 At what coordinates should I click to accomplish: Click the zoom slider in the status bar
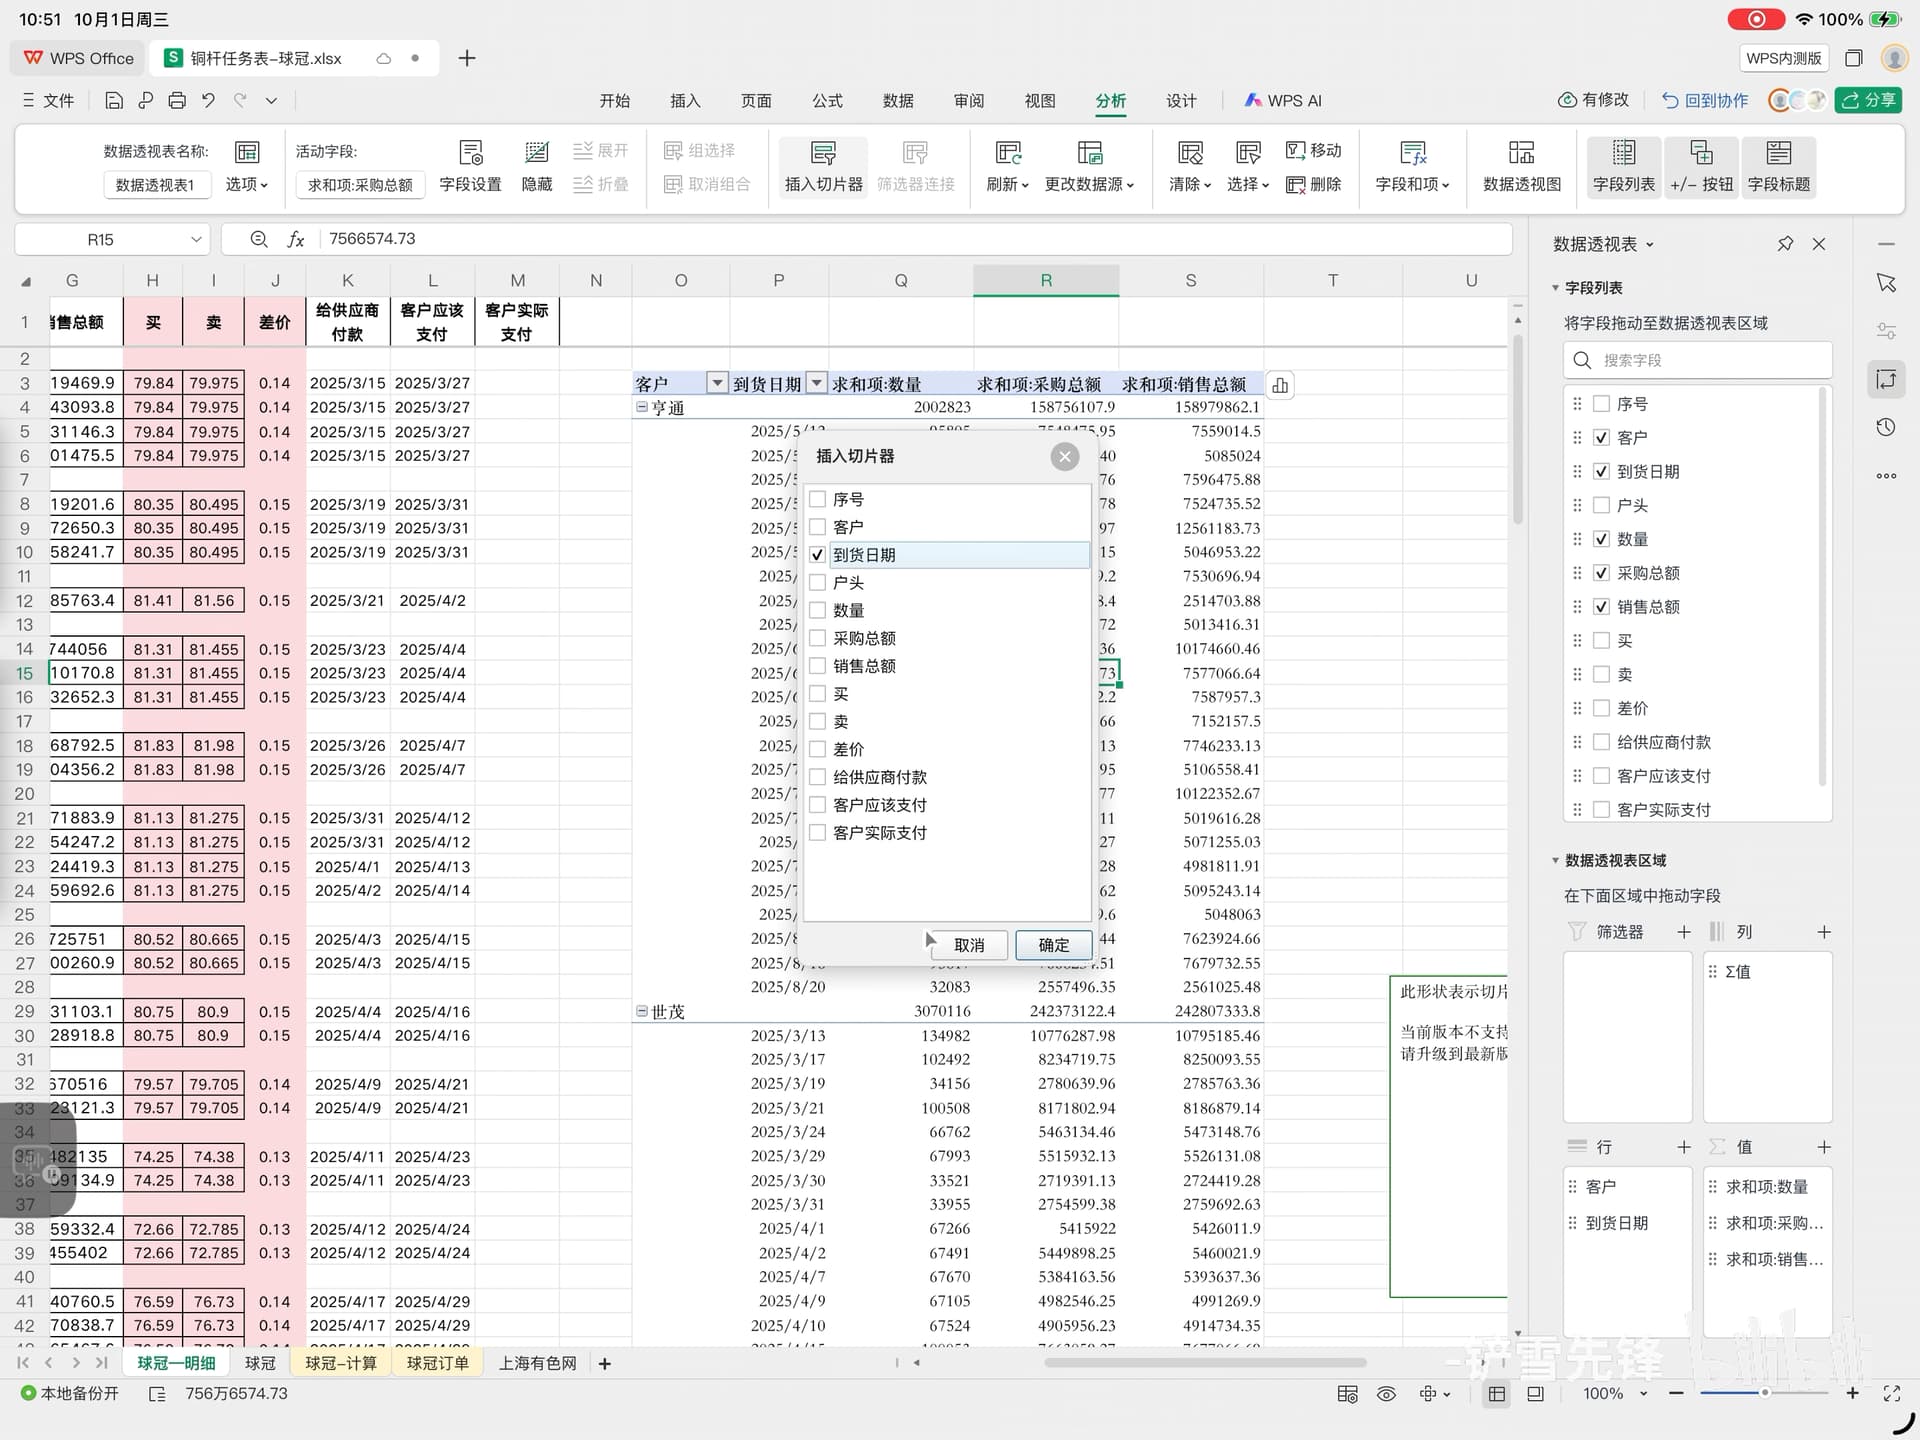1764,1393
